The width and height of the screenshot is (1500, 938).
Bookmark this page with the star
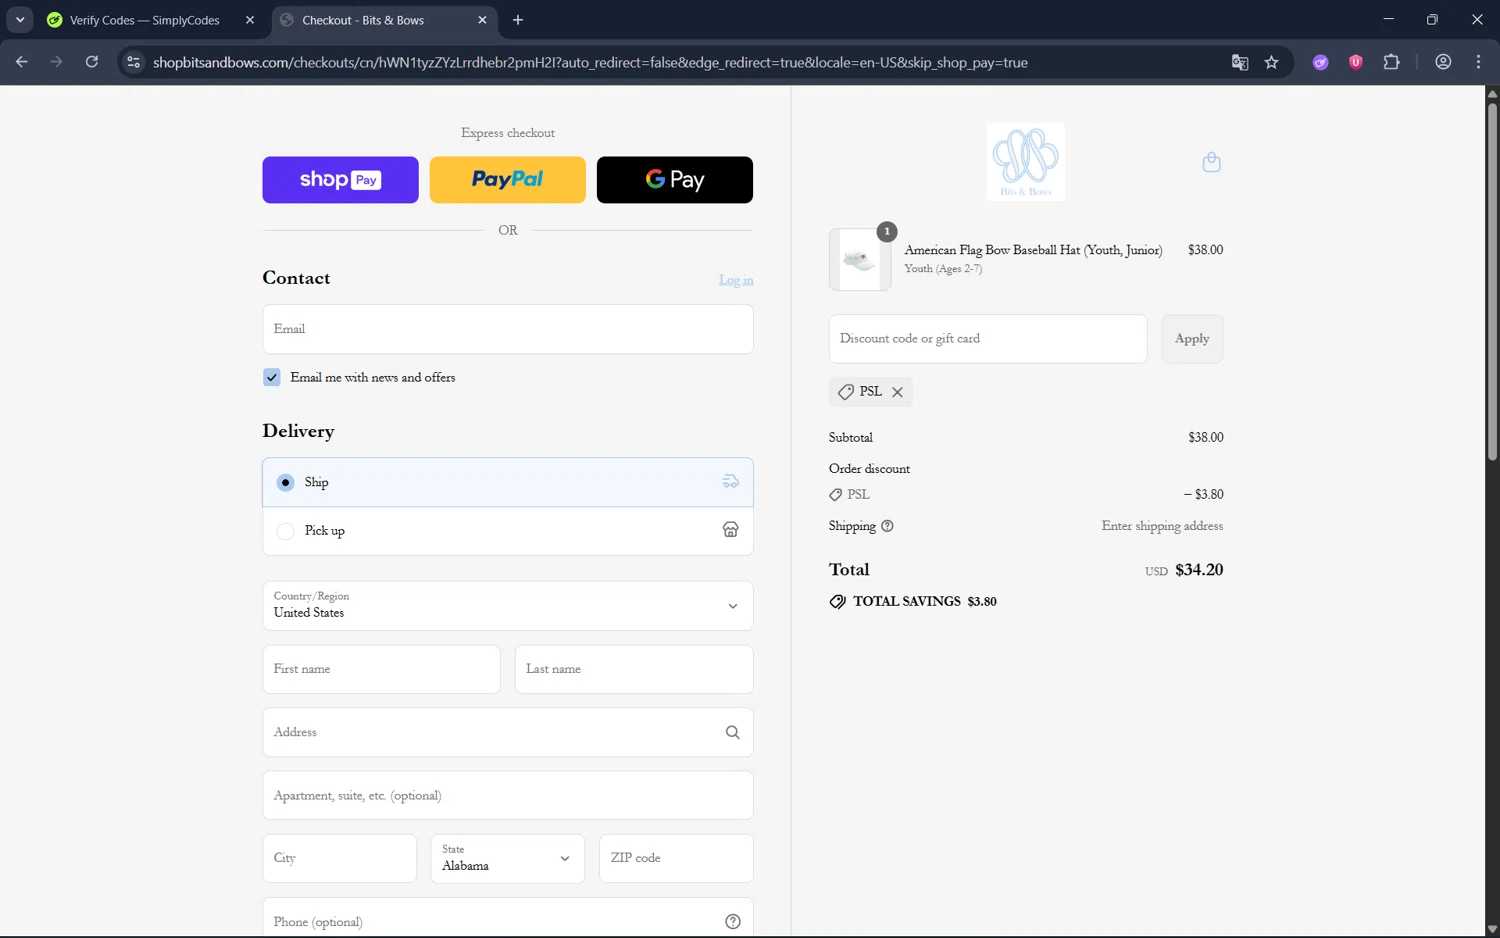pos(1271,62)
